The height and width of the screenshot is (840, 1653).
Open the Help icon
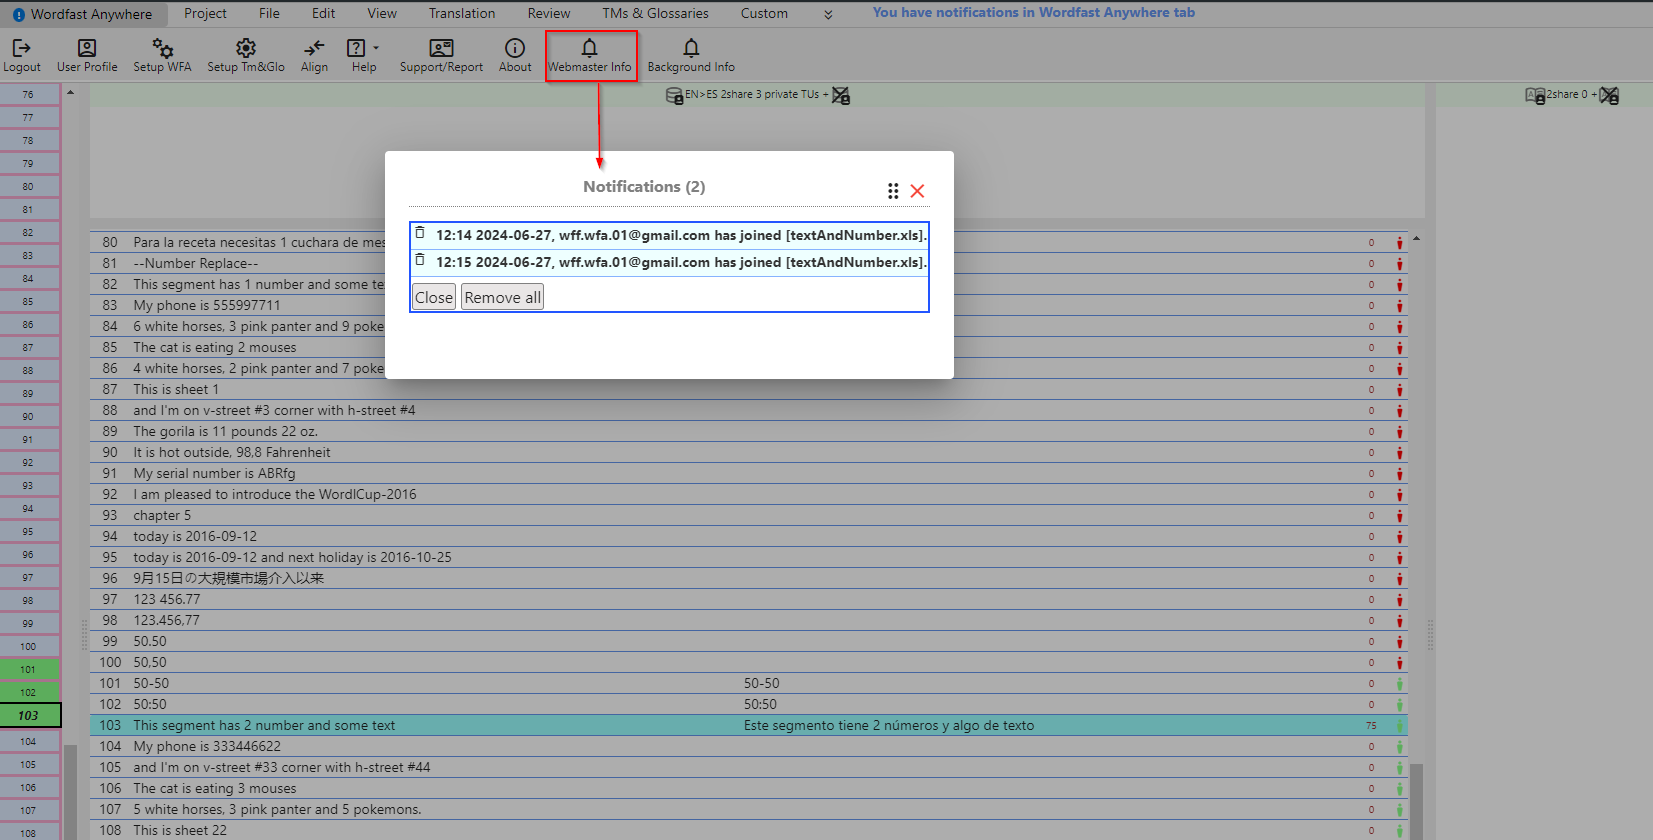pos(356,48)
